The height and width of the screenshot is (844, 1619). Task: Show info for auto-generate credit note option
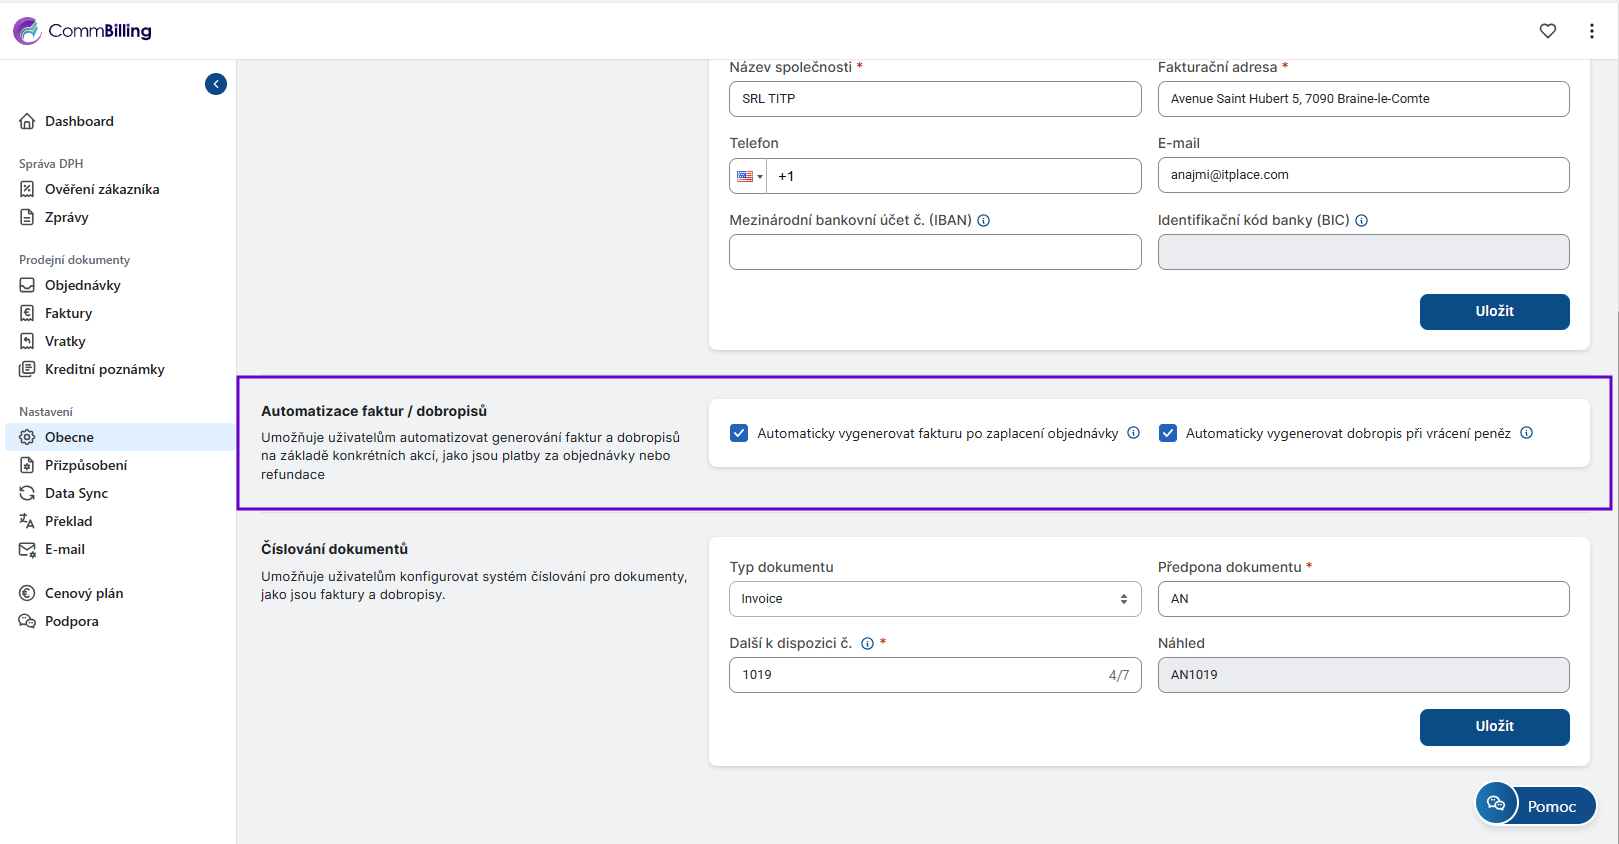coord(1526,433)
